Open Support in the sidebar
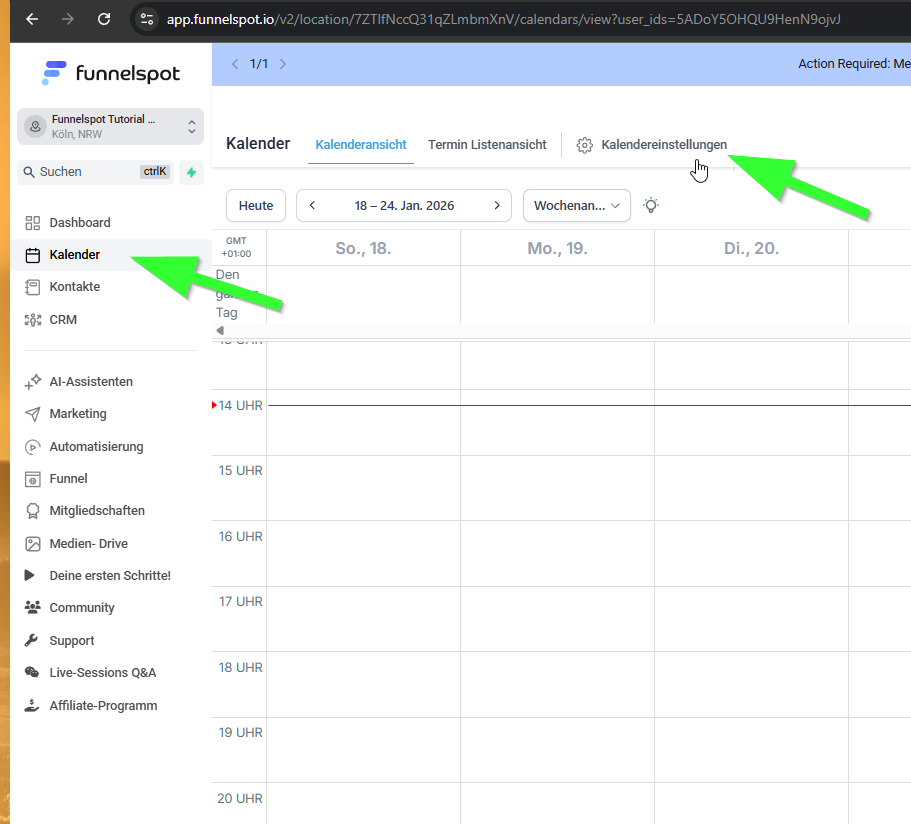This screenshot has width=911, height=824. click(71, 640)
